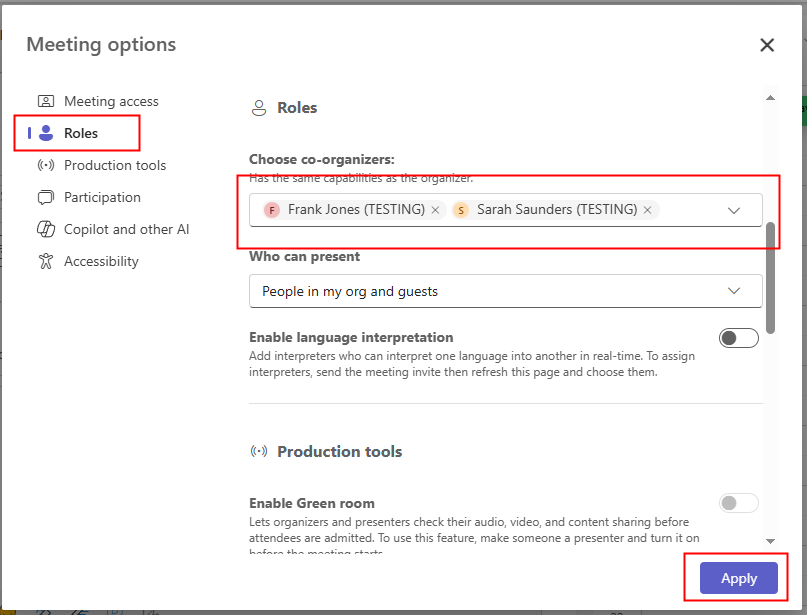Click the Participation chat icon
Screen dimensions: 807x615
(45, 197)
